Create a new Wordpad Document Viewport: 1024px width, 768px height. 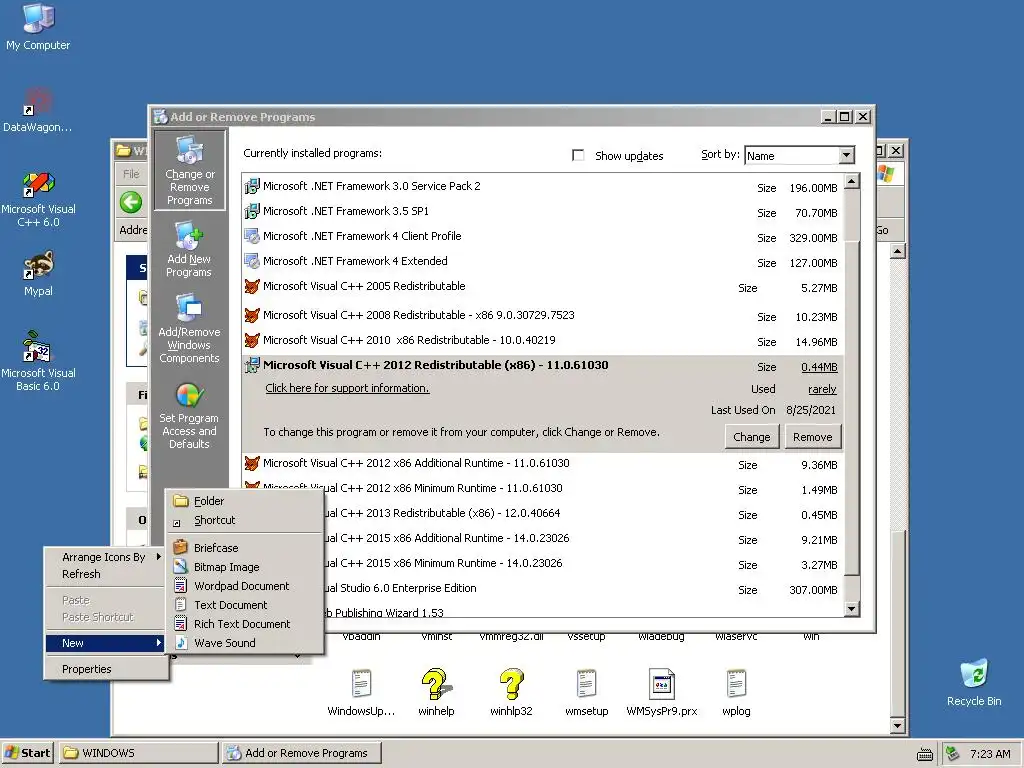pos(245,586)
